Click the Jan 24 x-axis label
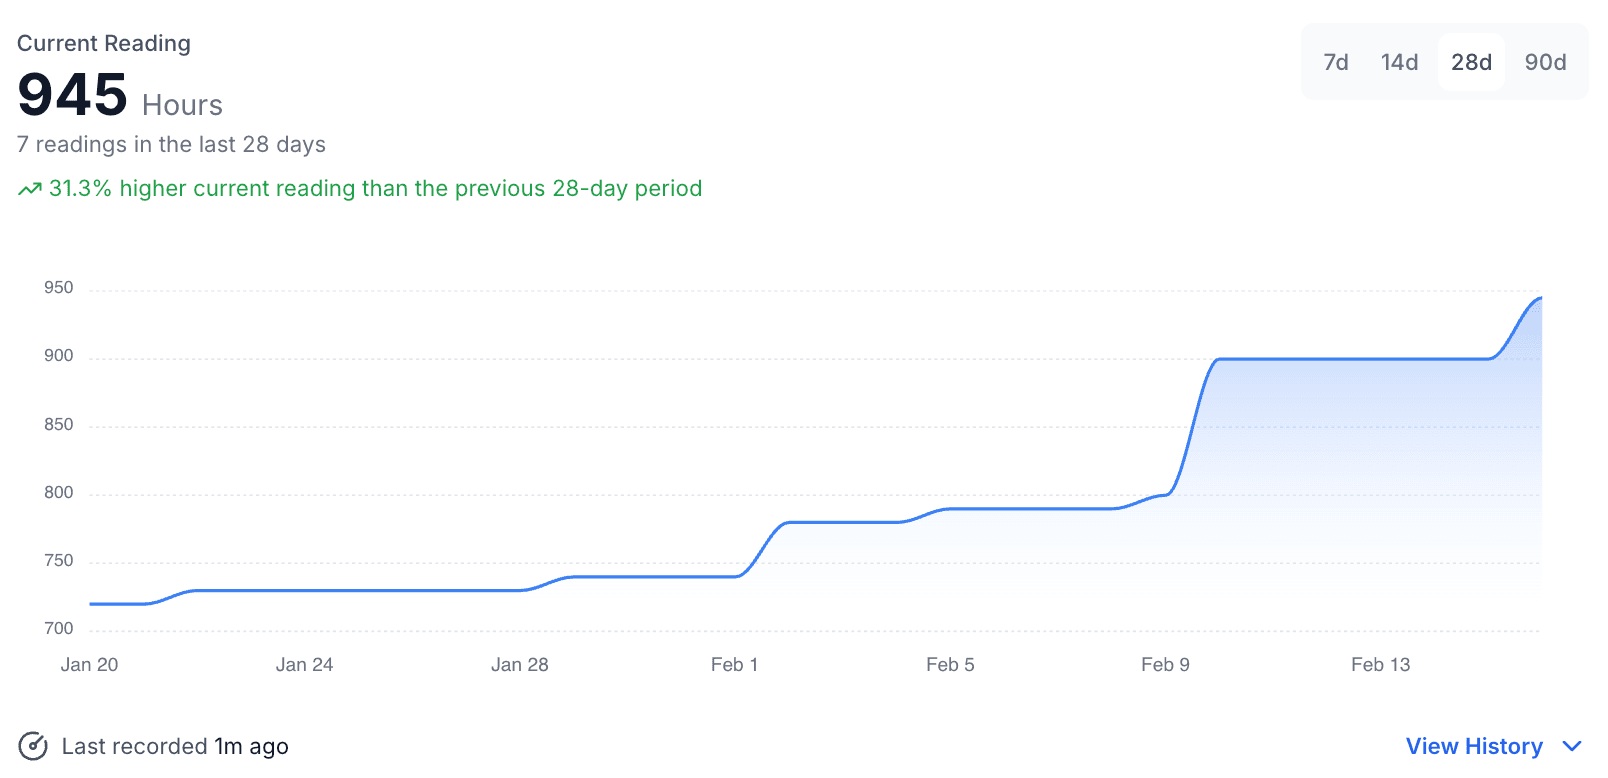 coord(304,665)
